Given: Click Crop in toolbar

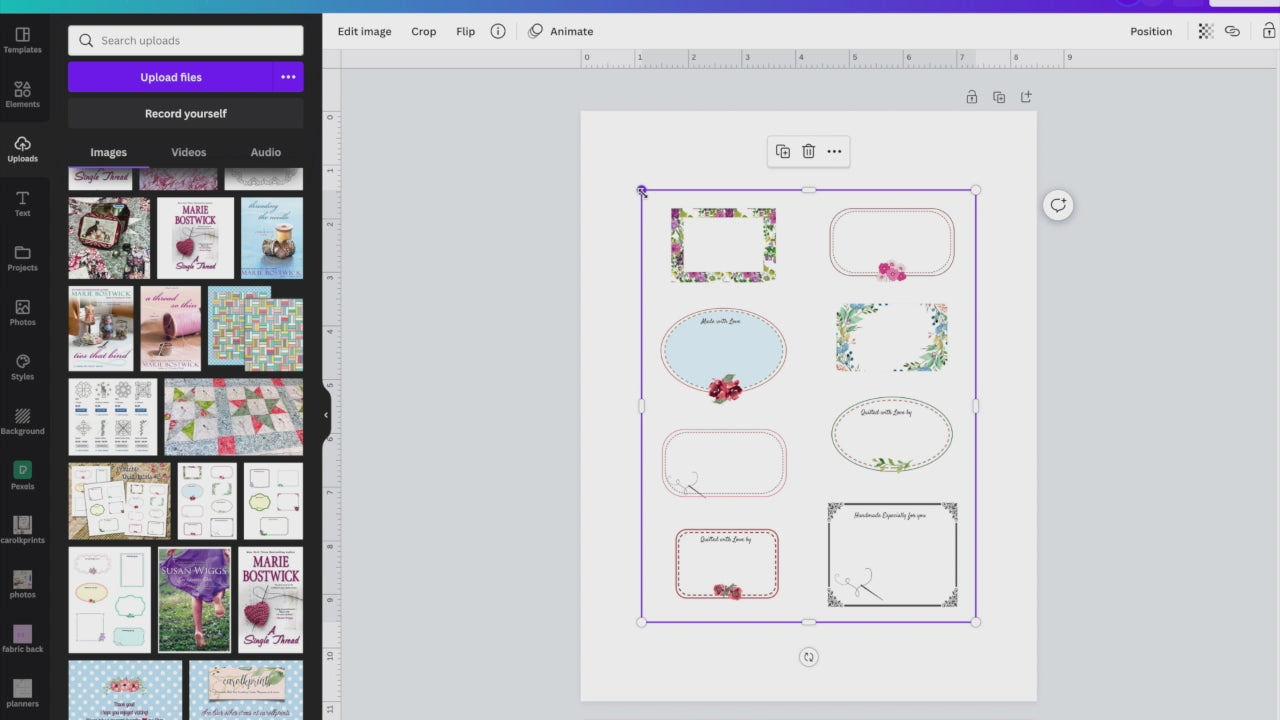Looking at the screenshot, I should [424, 31].
